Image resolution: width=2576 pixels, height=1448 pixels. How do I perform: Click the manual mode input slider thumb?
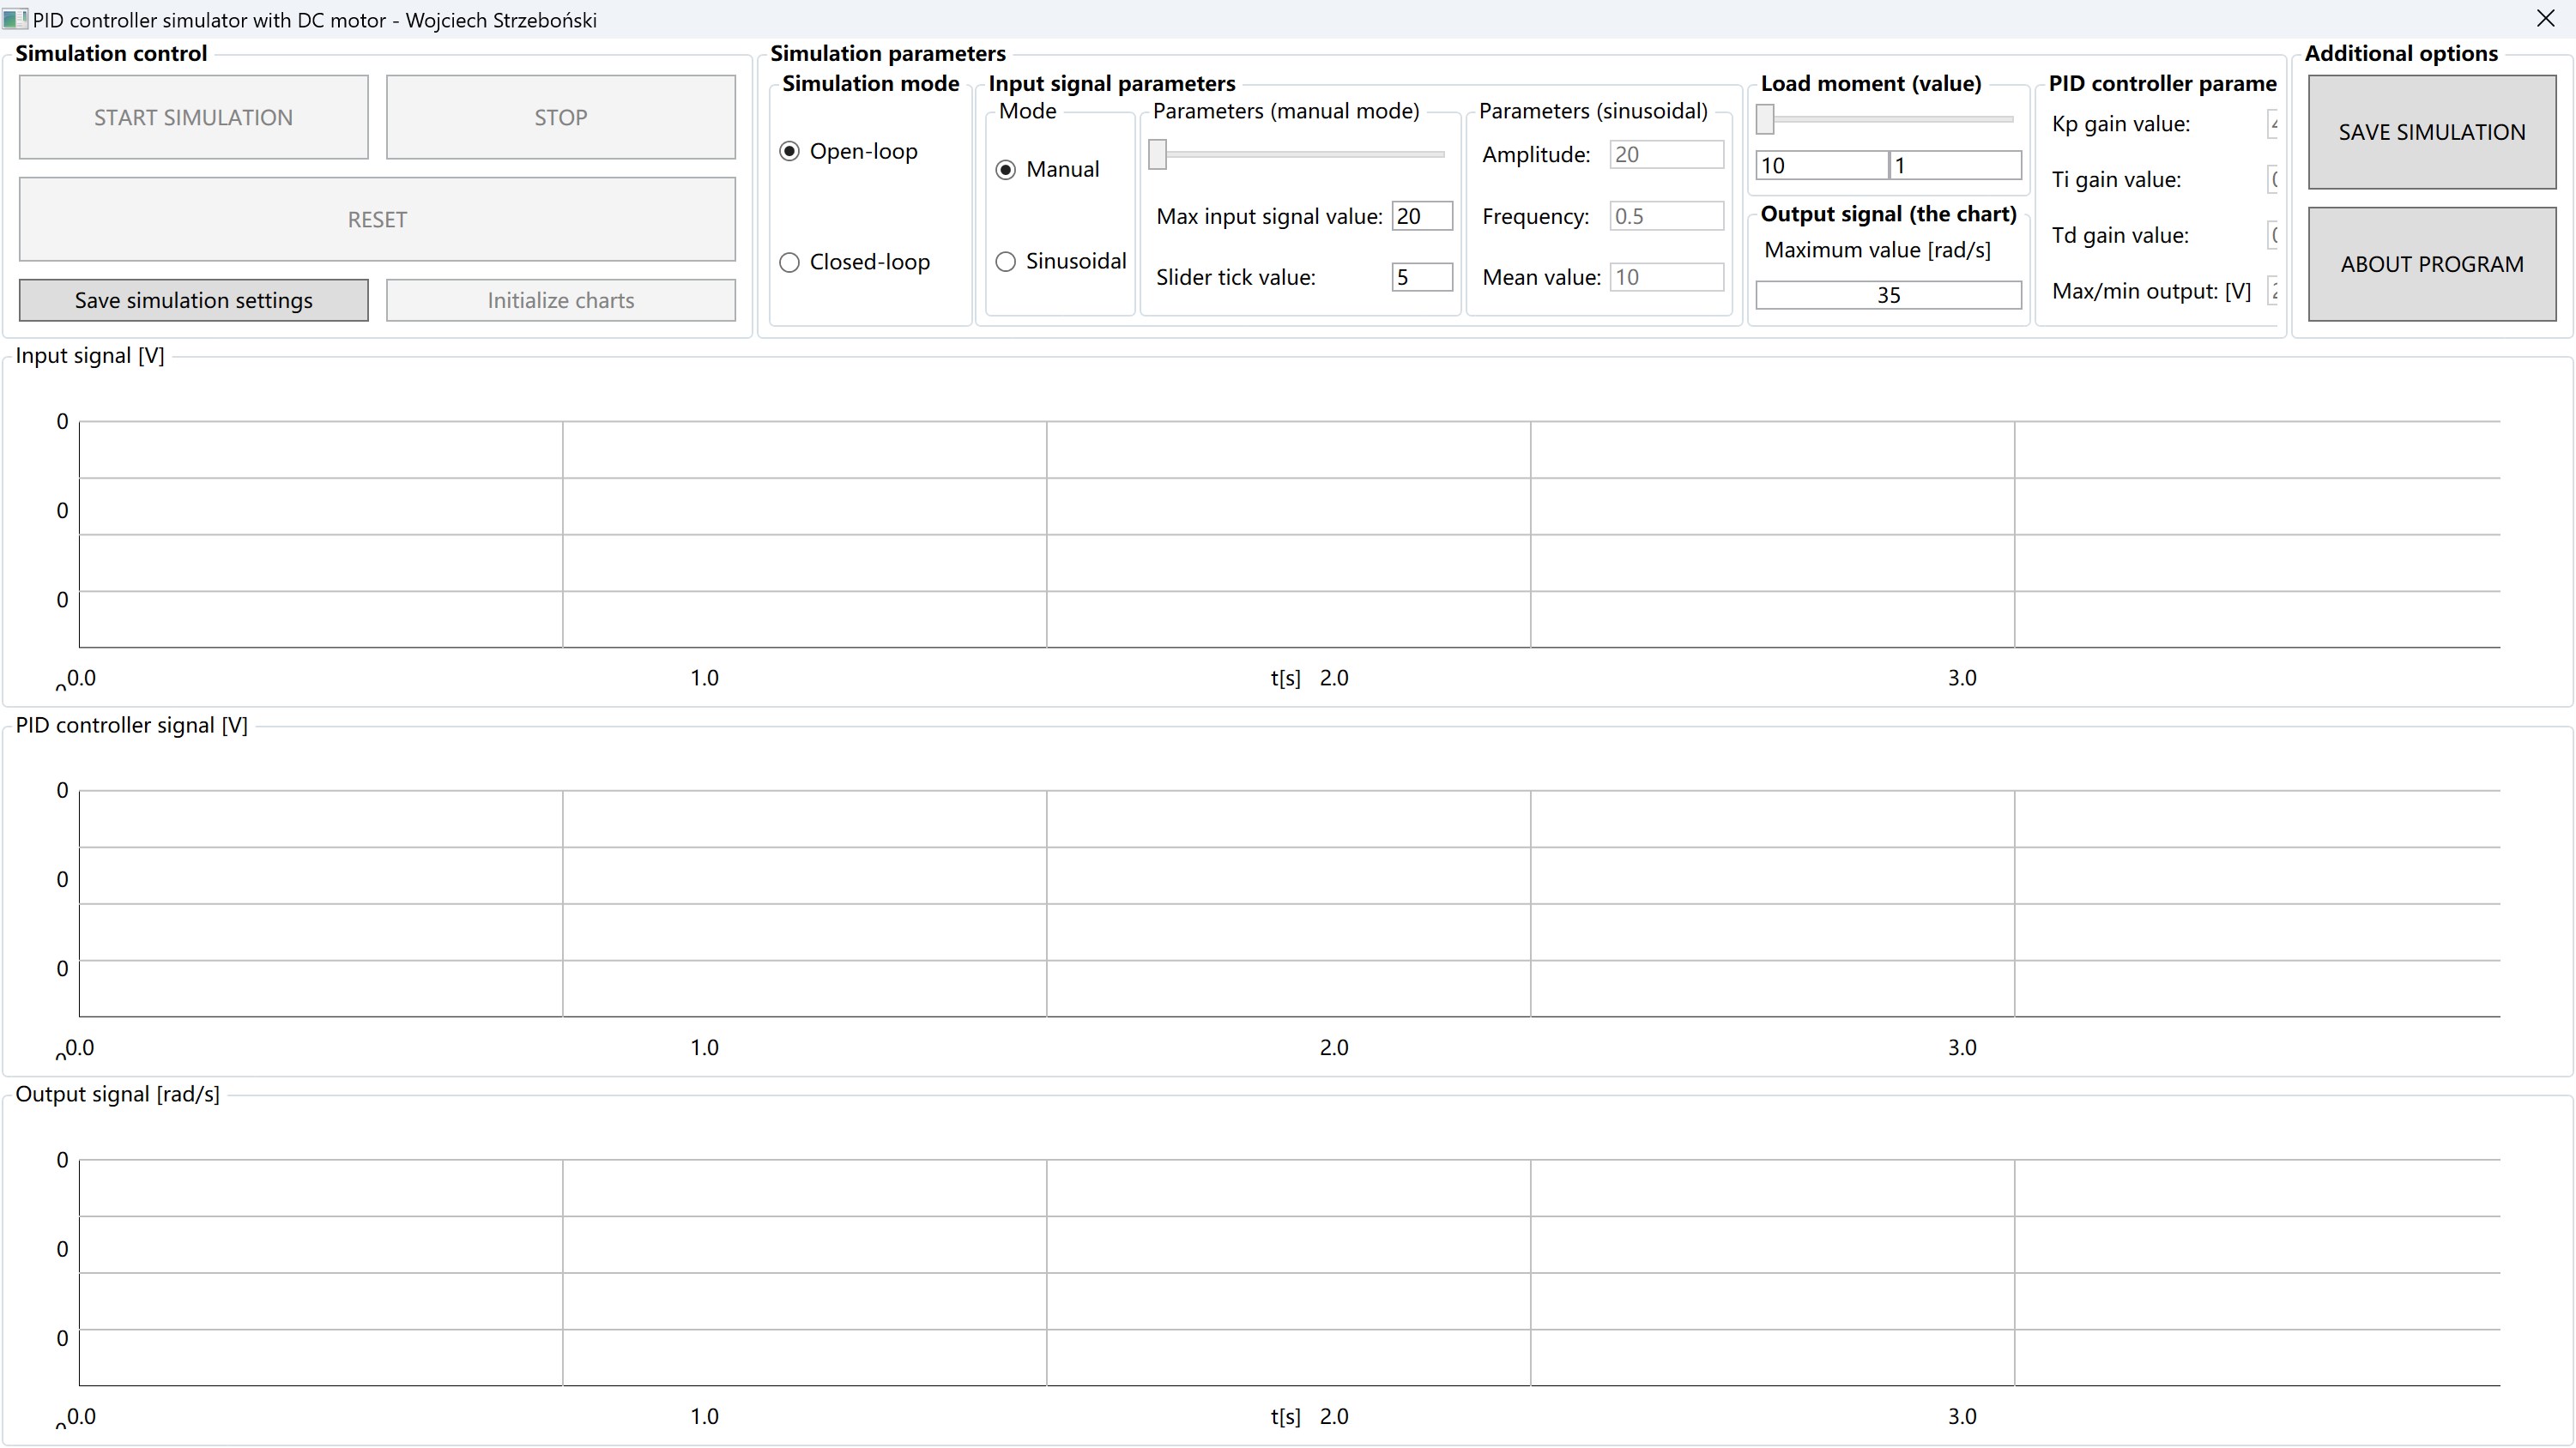tap(1157, 154)
